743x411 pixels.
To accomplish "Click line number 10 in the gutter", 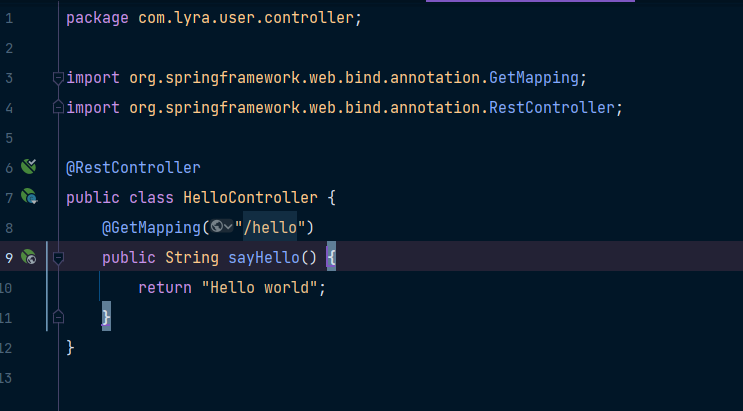I will coord(7,288).
